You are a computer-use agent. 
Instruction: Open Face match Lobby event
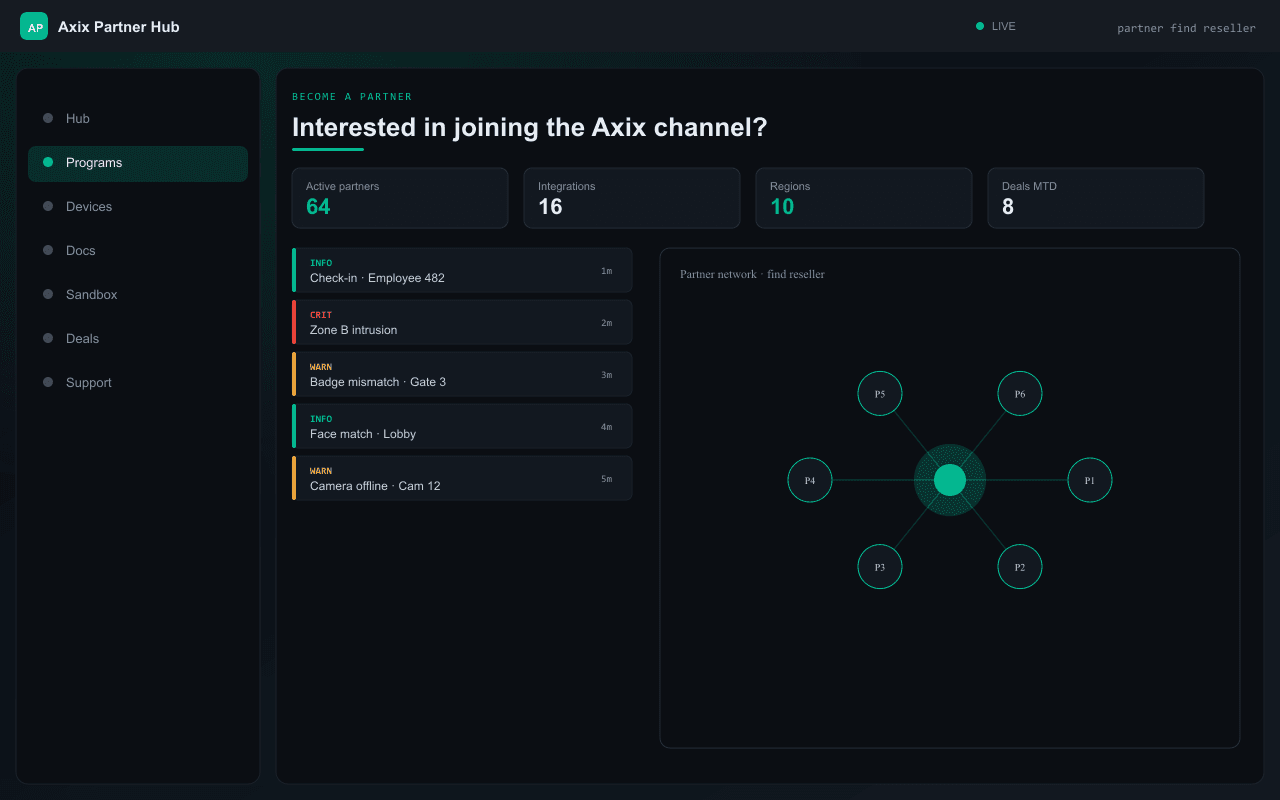coord(462,426)
